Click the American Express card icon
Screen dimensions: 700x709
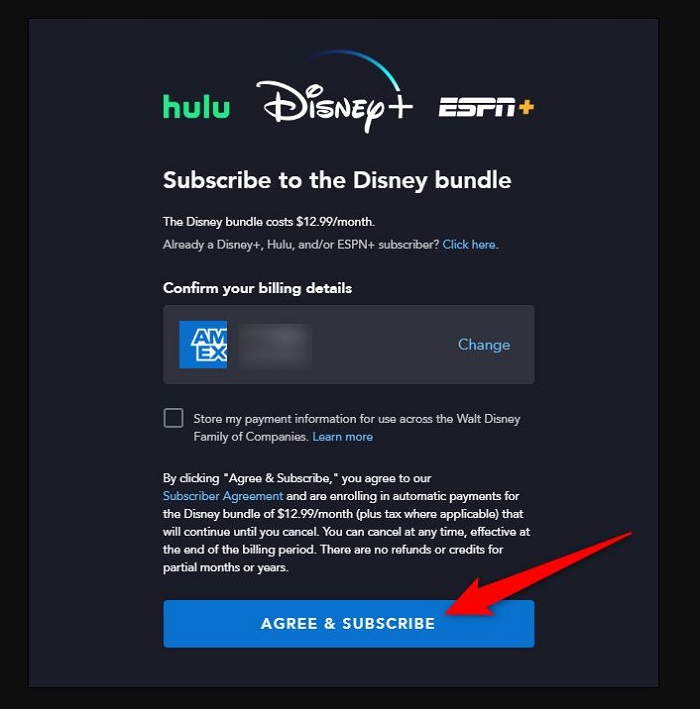tap(203, 345)
